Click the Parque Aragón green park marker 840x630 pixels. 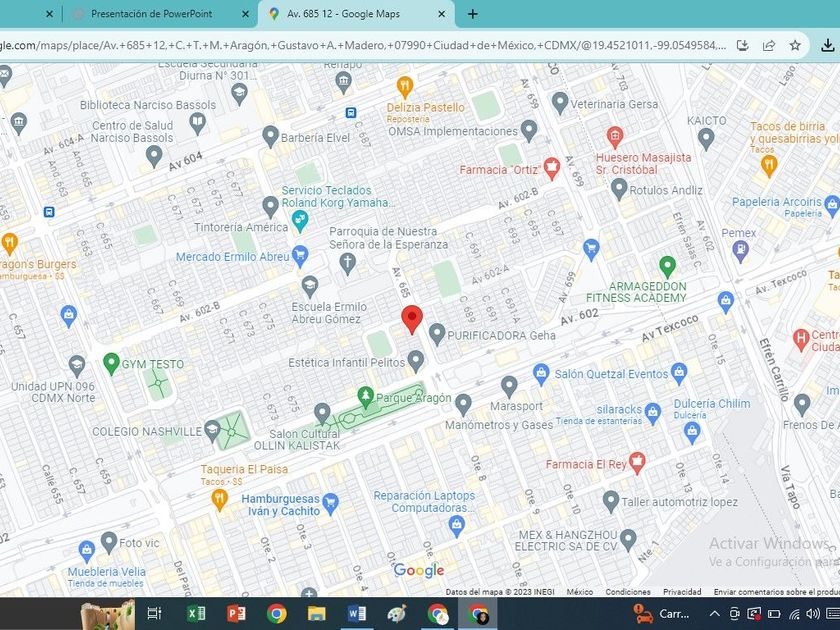coord(365,398)
